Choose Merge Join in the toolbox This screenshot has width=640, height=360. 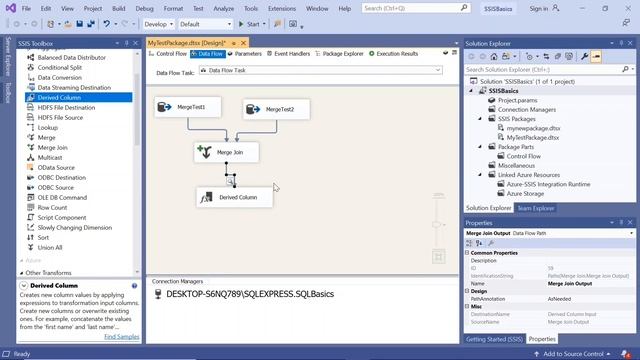(52, 148)
